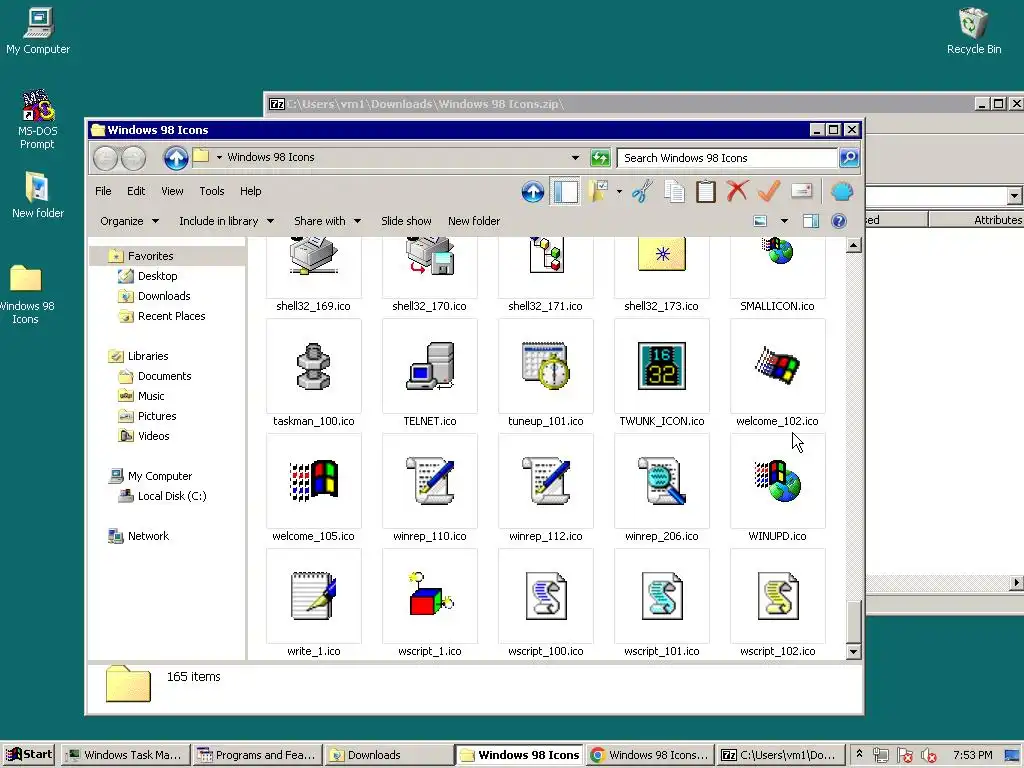1024x768 pixels.
Task: Click the blue Up arrow in address bar
Action: 176,158
